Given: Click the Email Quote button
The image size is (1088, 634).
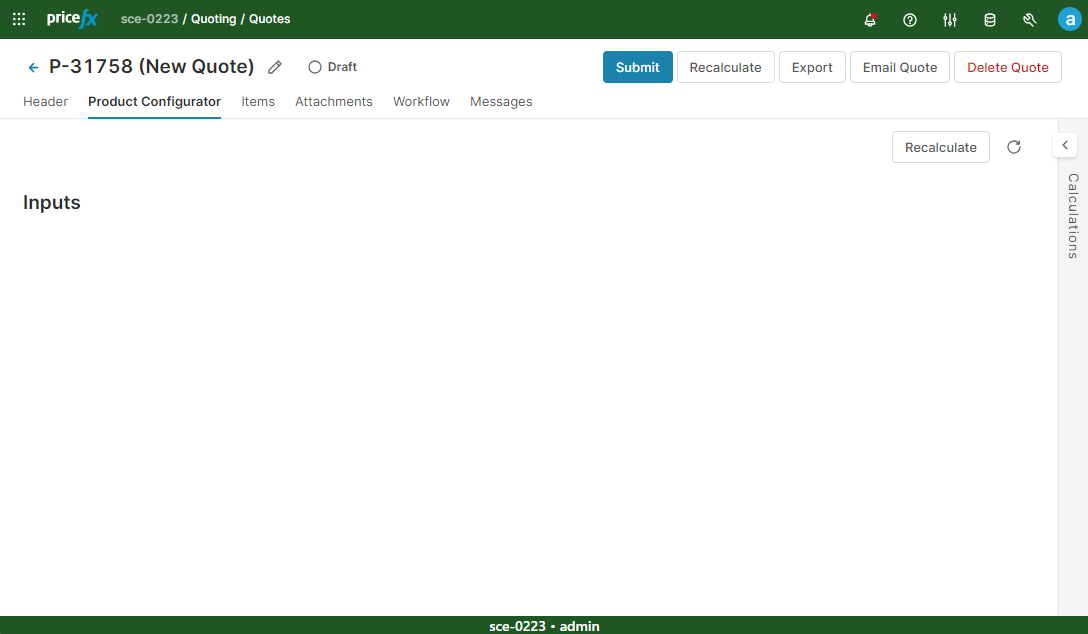Looking at the screenshot, I should (x=899, y=67).
